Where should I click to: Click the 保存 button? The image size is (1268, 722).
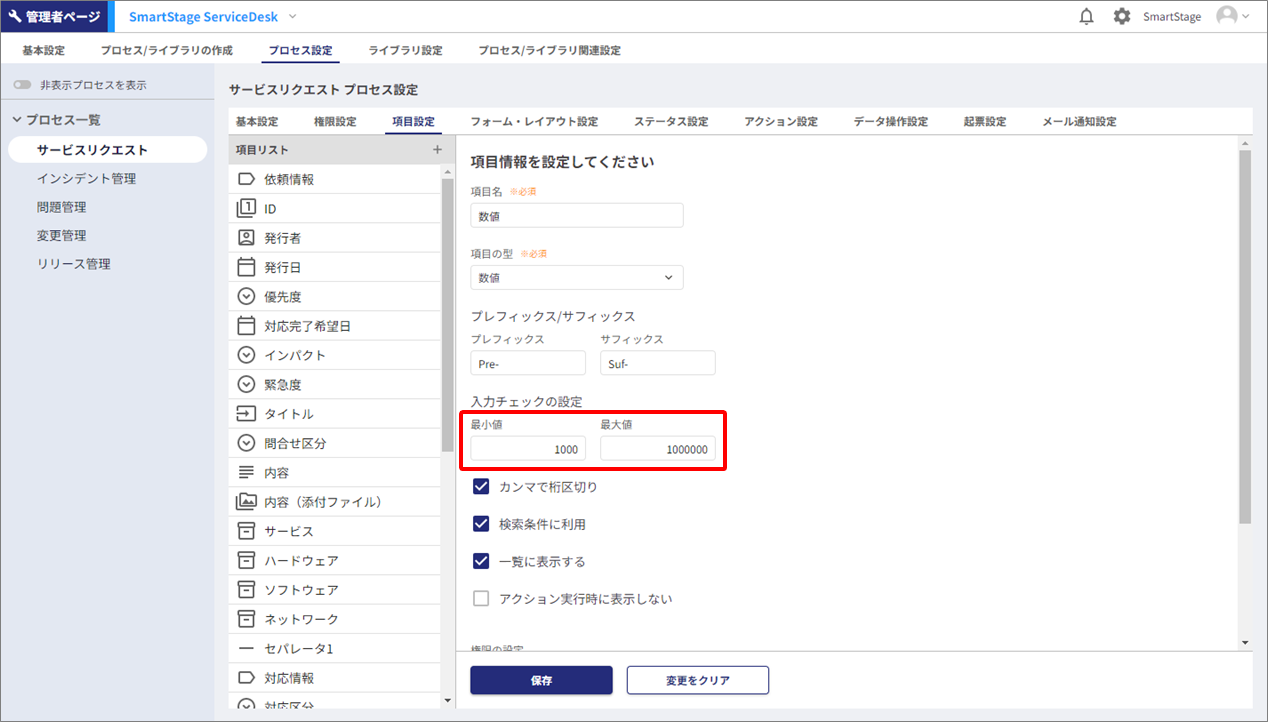(541, 680)
